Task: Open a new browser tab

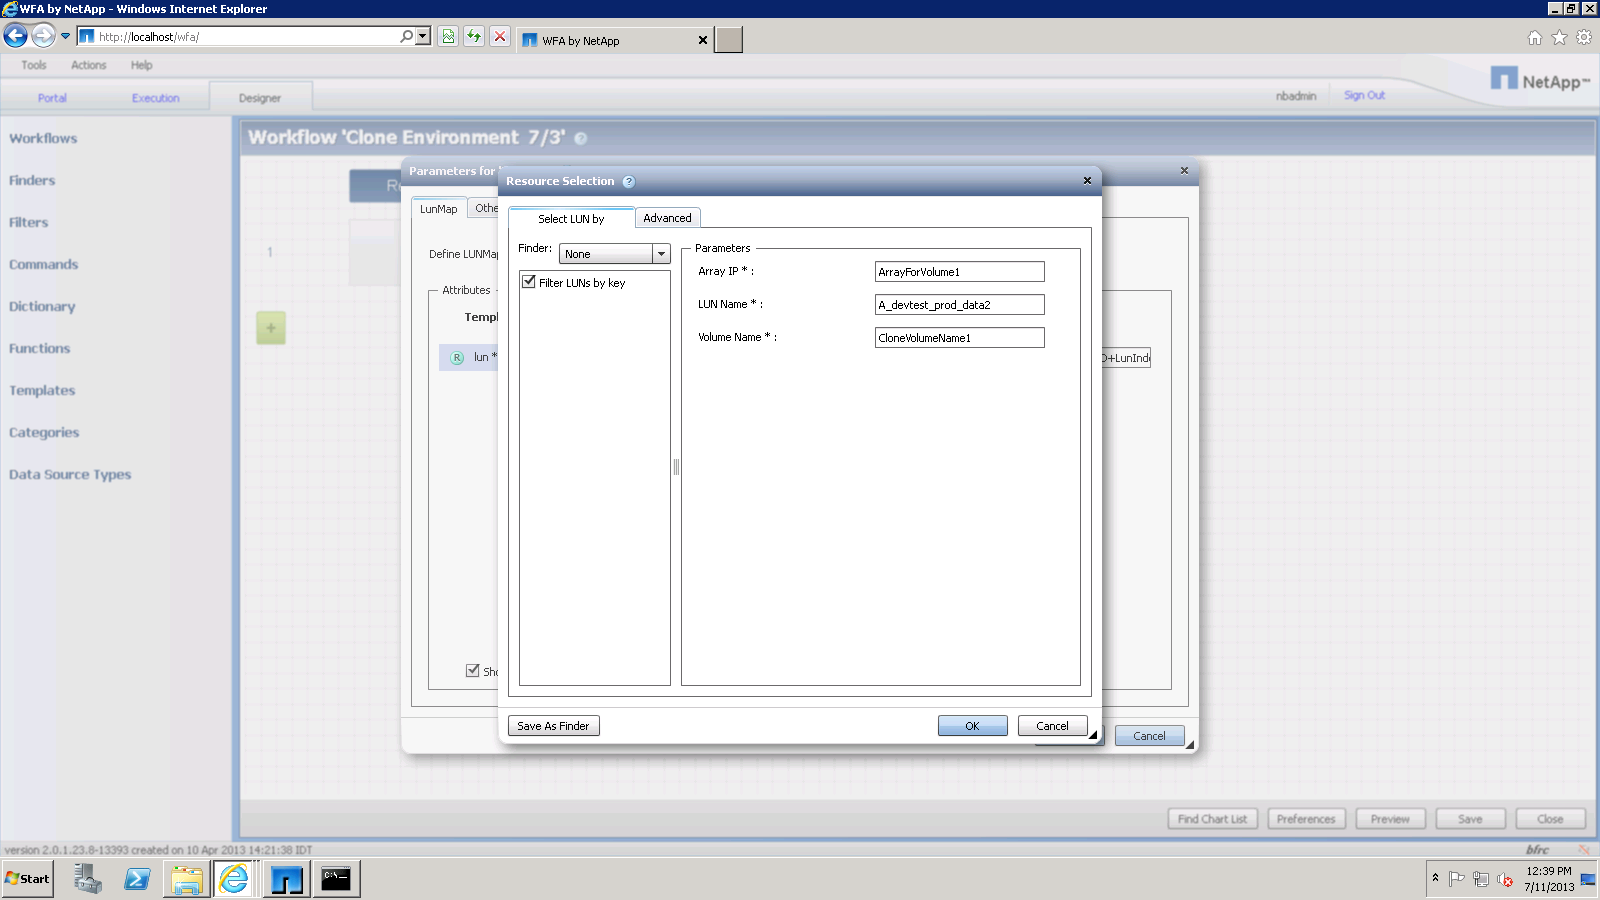Action: 729,40
